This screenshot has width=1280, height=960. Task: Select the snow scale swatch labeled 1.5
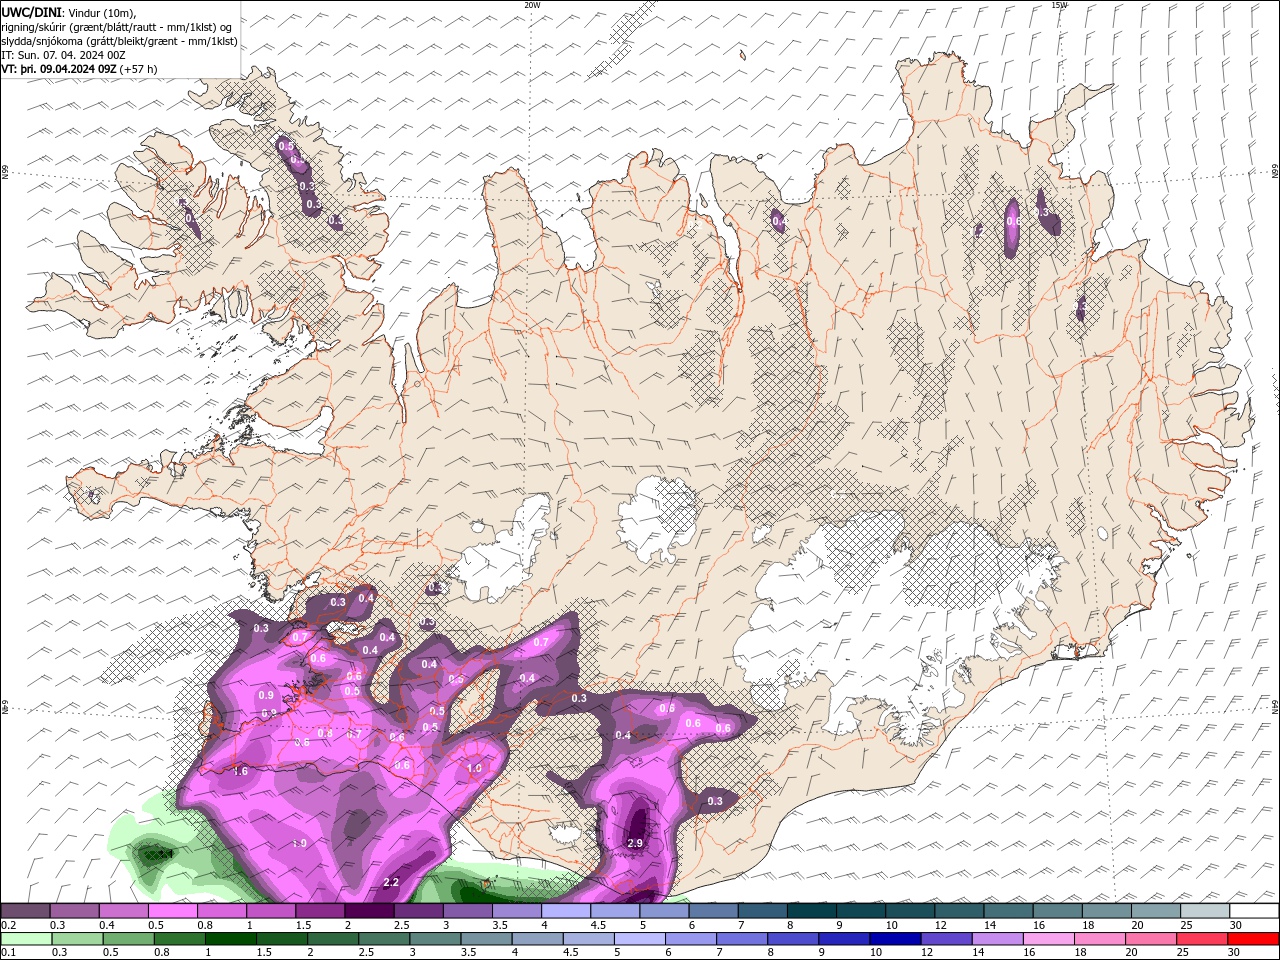coord(319,911)
